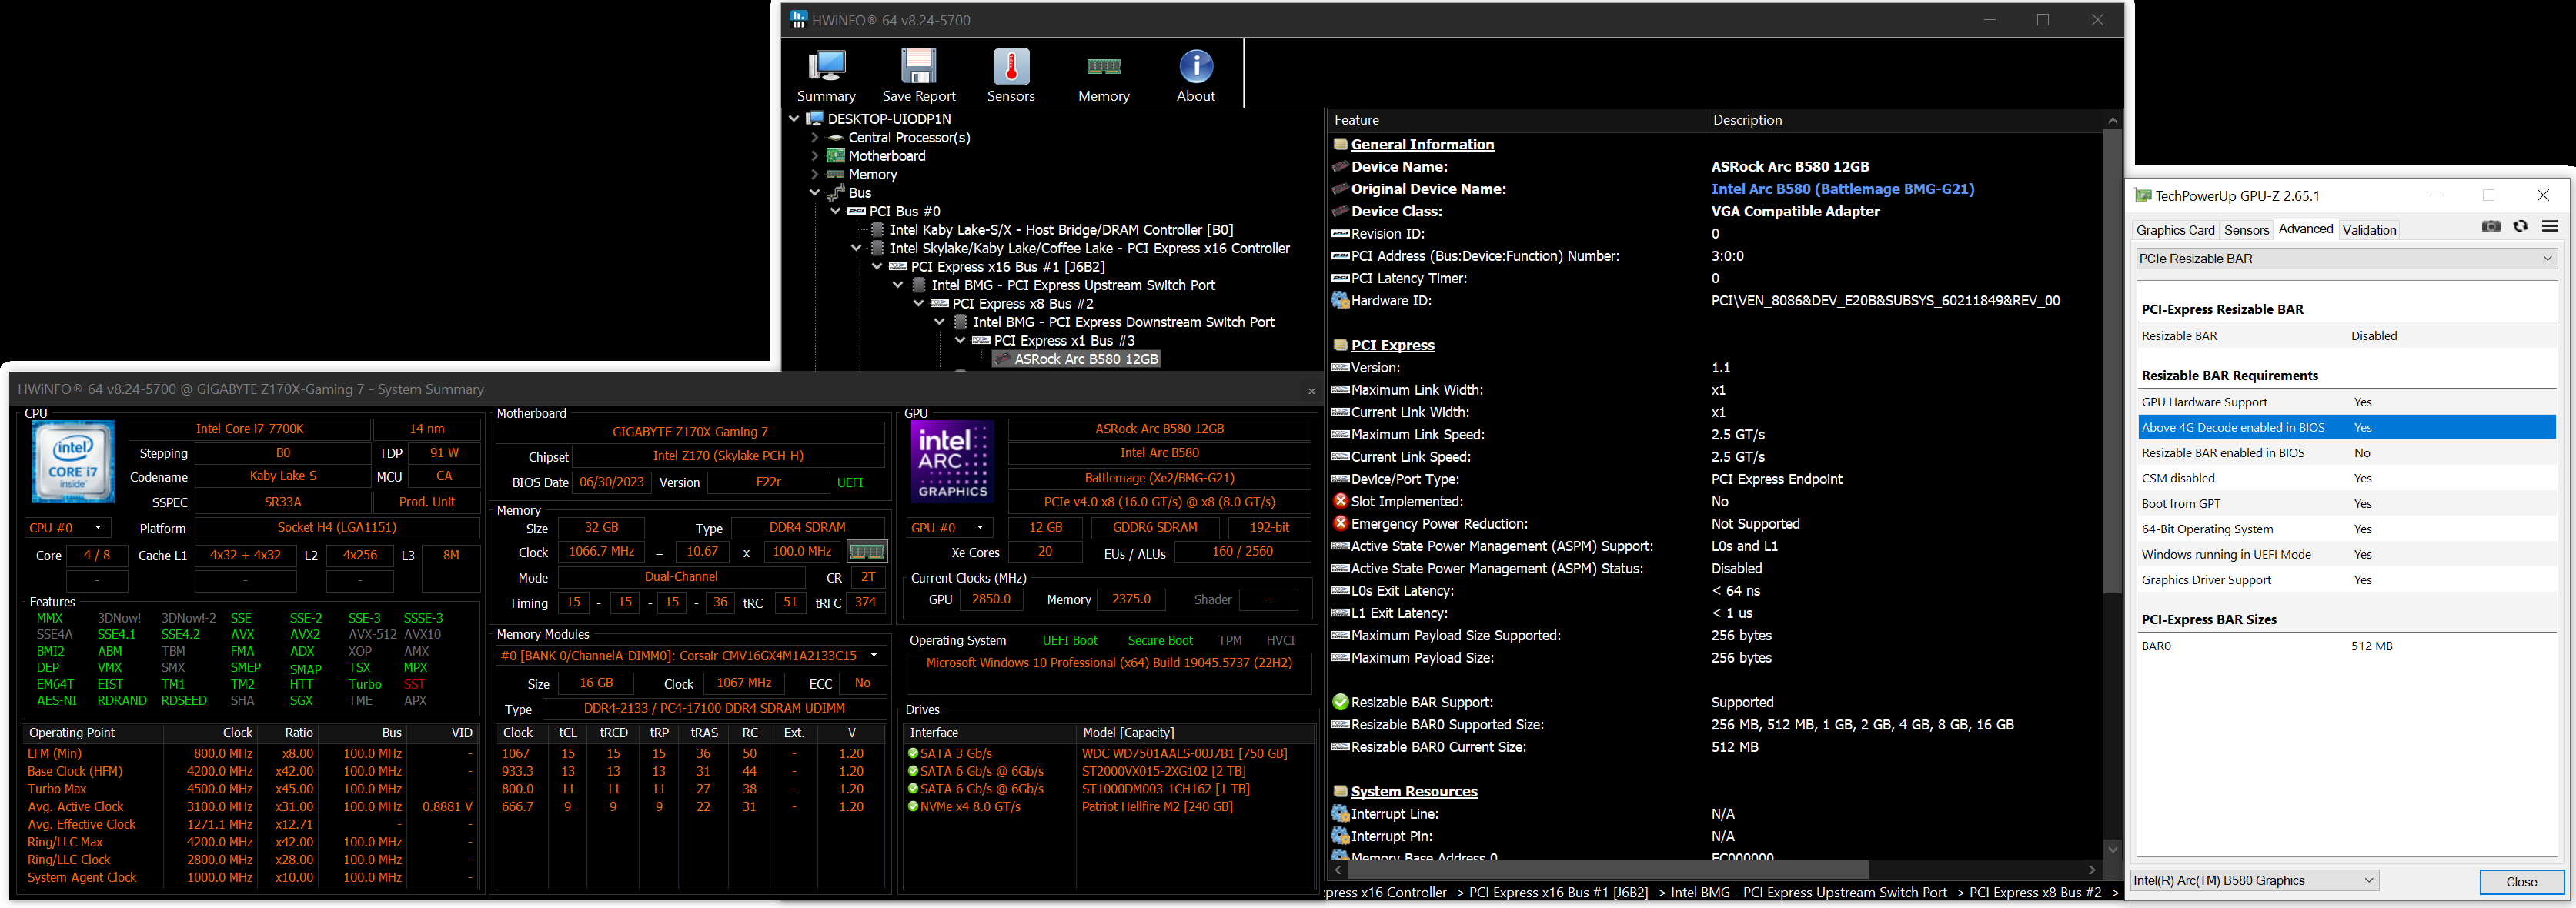Image resolution: width=2576 pixels, height=908 pixels.
Task: Open the Intel(R) Arc(TM) B580 Graphics dropdown
Action: point(2254,880)
